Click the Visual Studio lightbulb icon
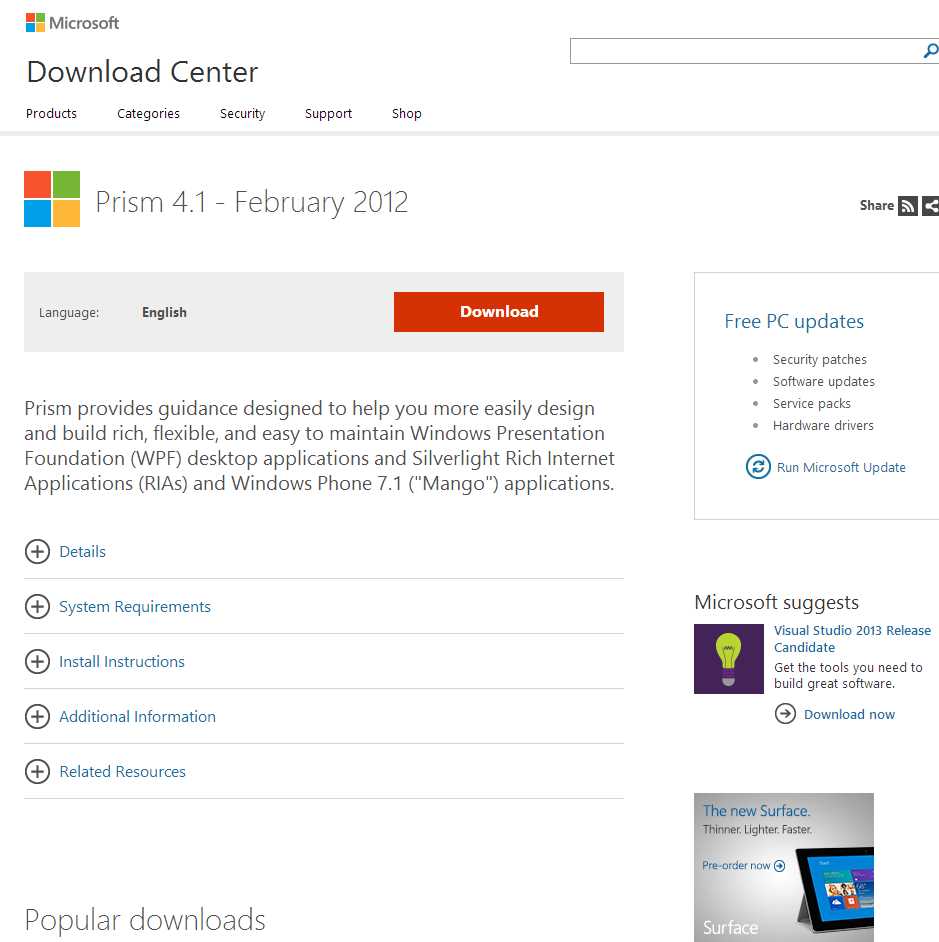 pos(728,659)
